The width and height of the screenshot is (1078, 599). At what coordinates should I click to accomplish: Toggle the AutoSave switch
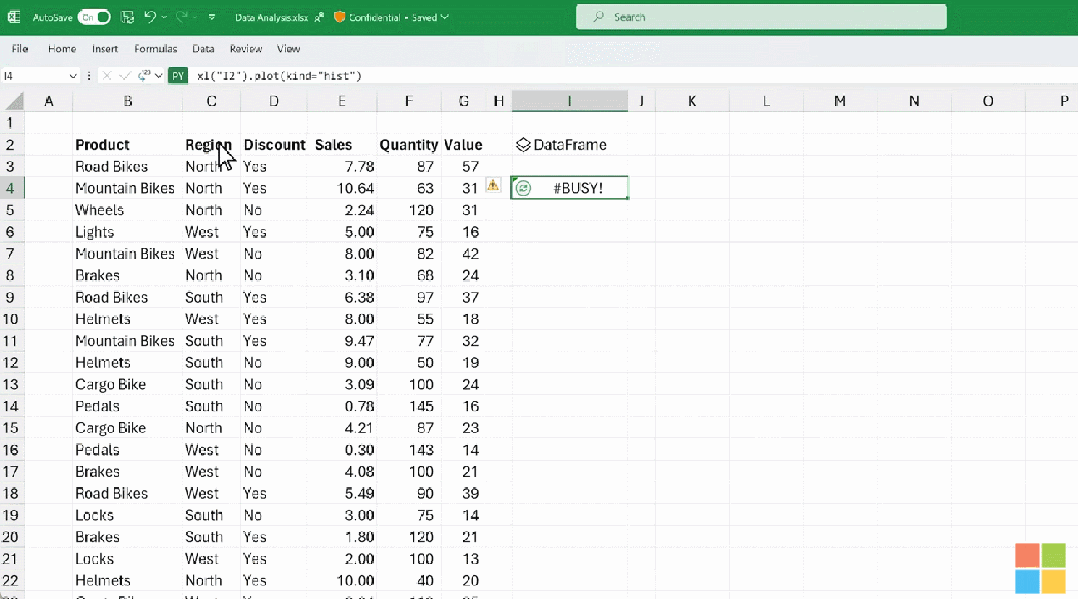pyautogui.click(x=93, y=17)
